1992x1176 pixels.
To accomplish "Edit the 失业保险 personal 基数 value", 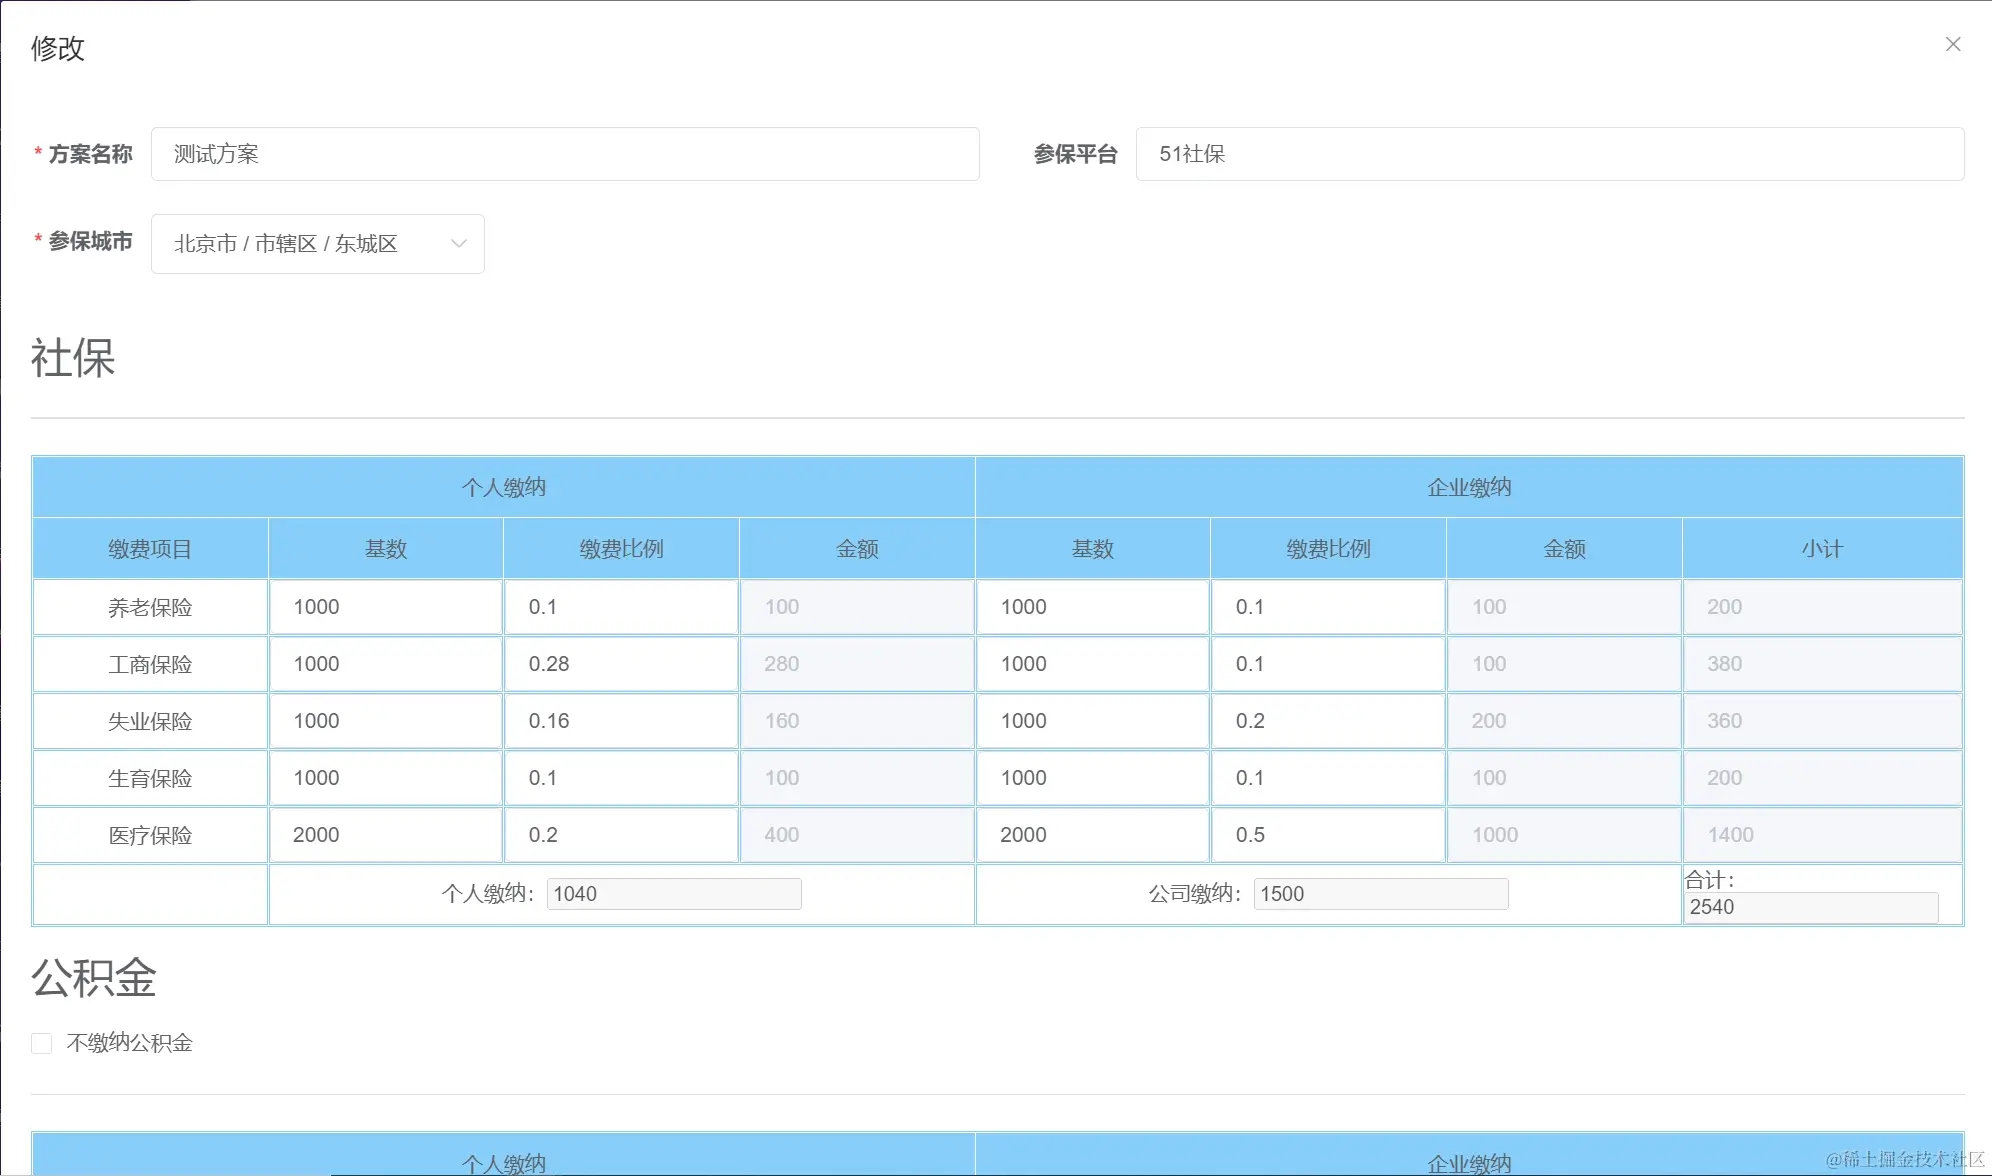I will 385,720.
